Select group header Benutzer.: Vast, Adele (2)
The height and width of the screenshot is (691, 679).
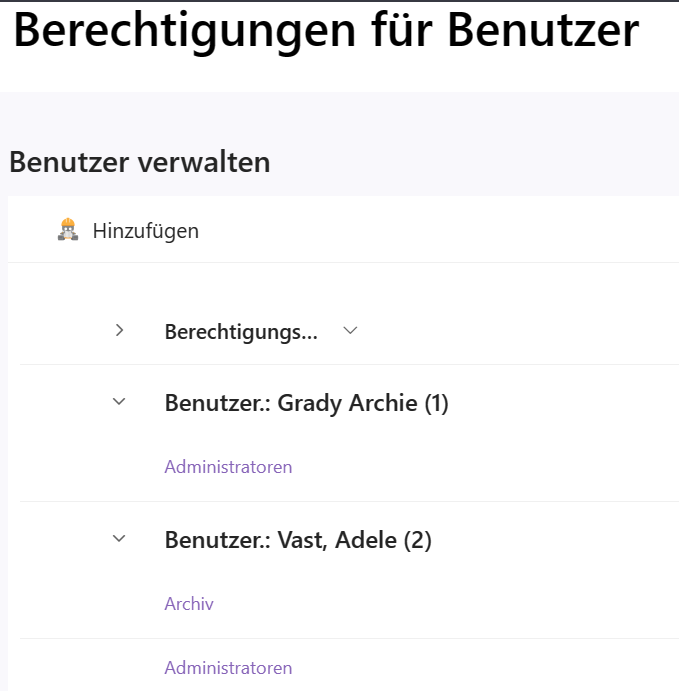(x=298, y=539)
